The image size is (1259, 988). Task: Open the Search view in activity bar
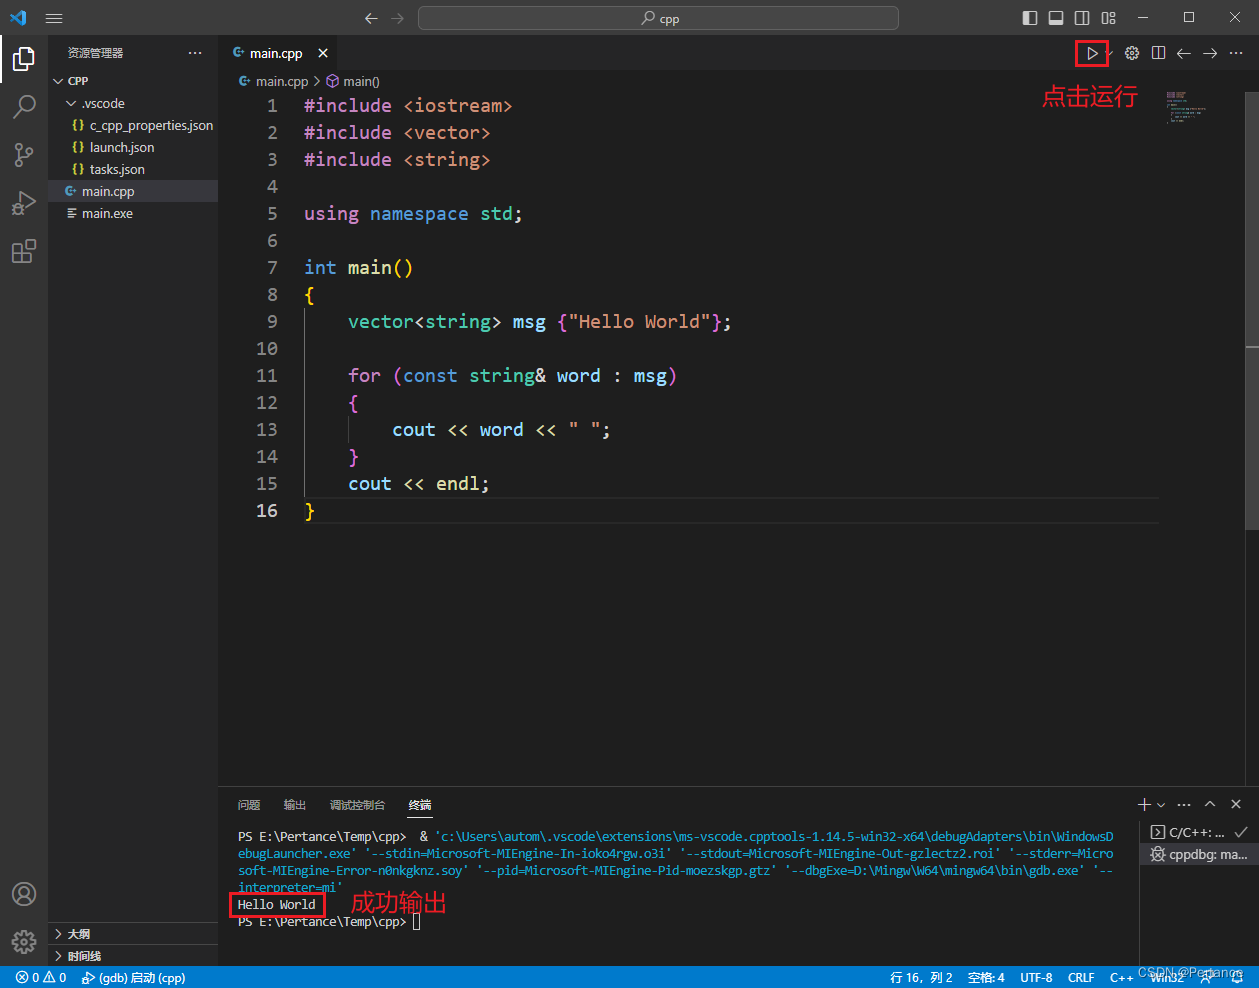pyautogui.click(x=24, y=107)
